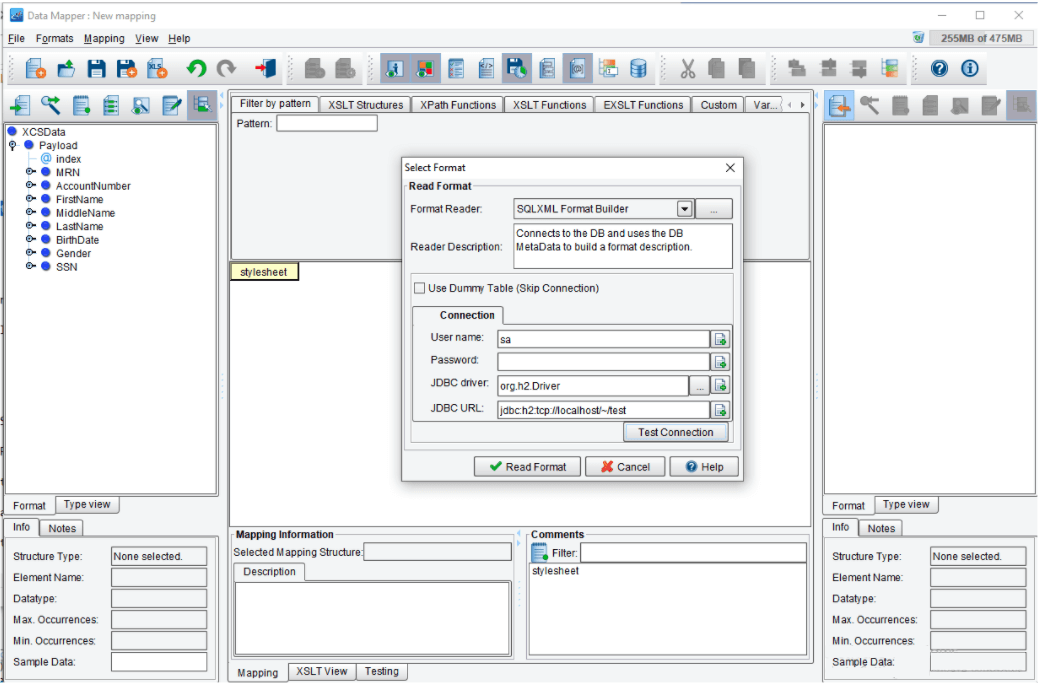Click the browse button beside Format Reader
This screenshot has width=1043, height=688.
714,210
